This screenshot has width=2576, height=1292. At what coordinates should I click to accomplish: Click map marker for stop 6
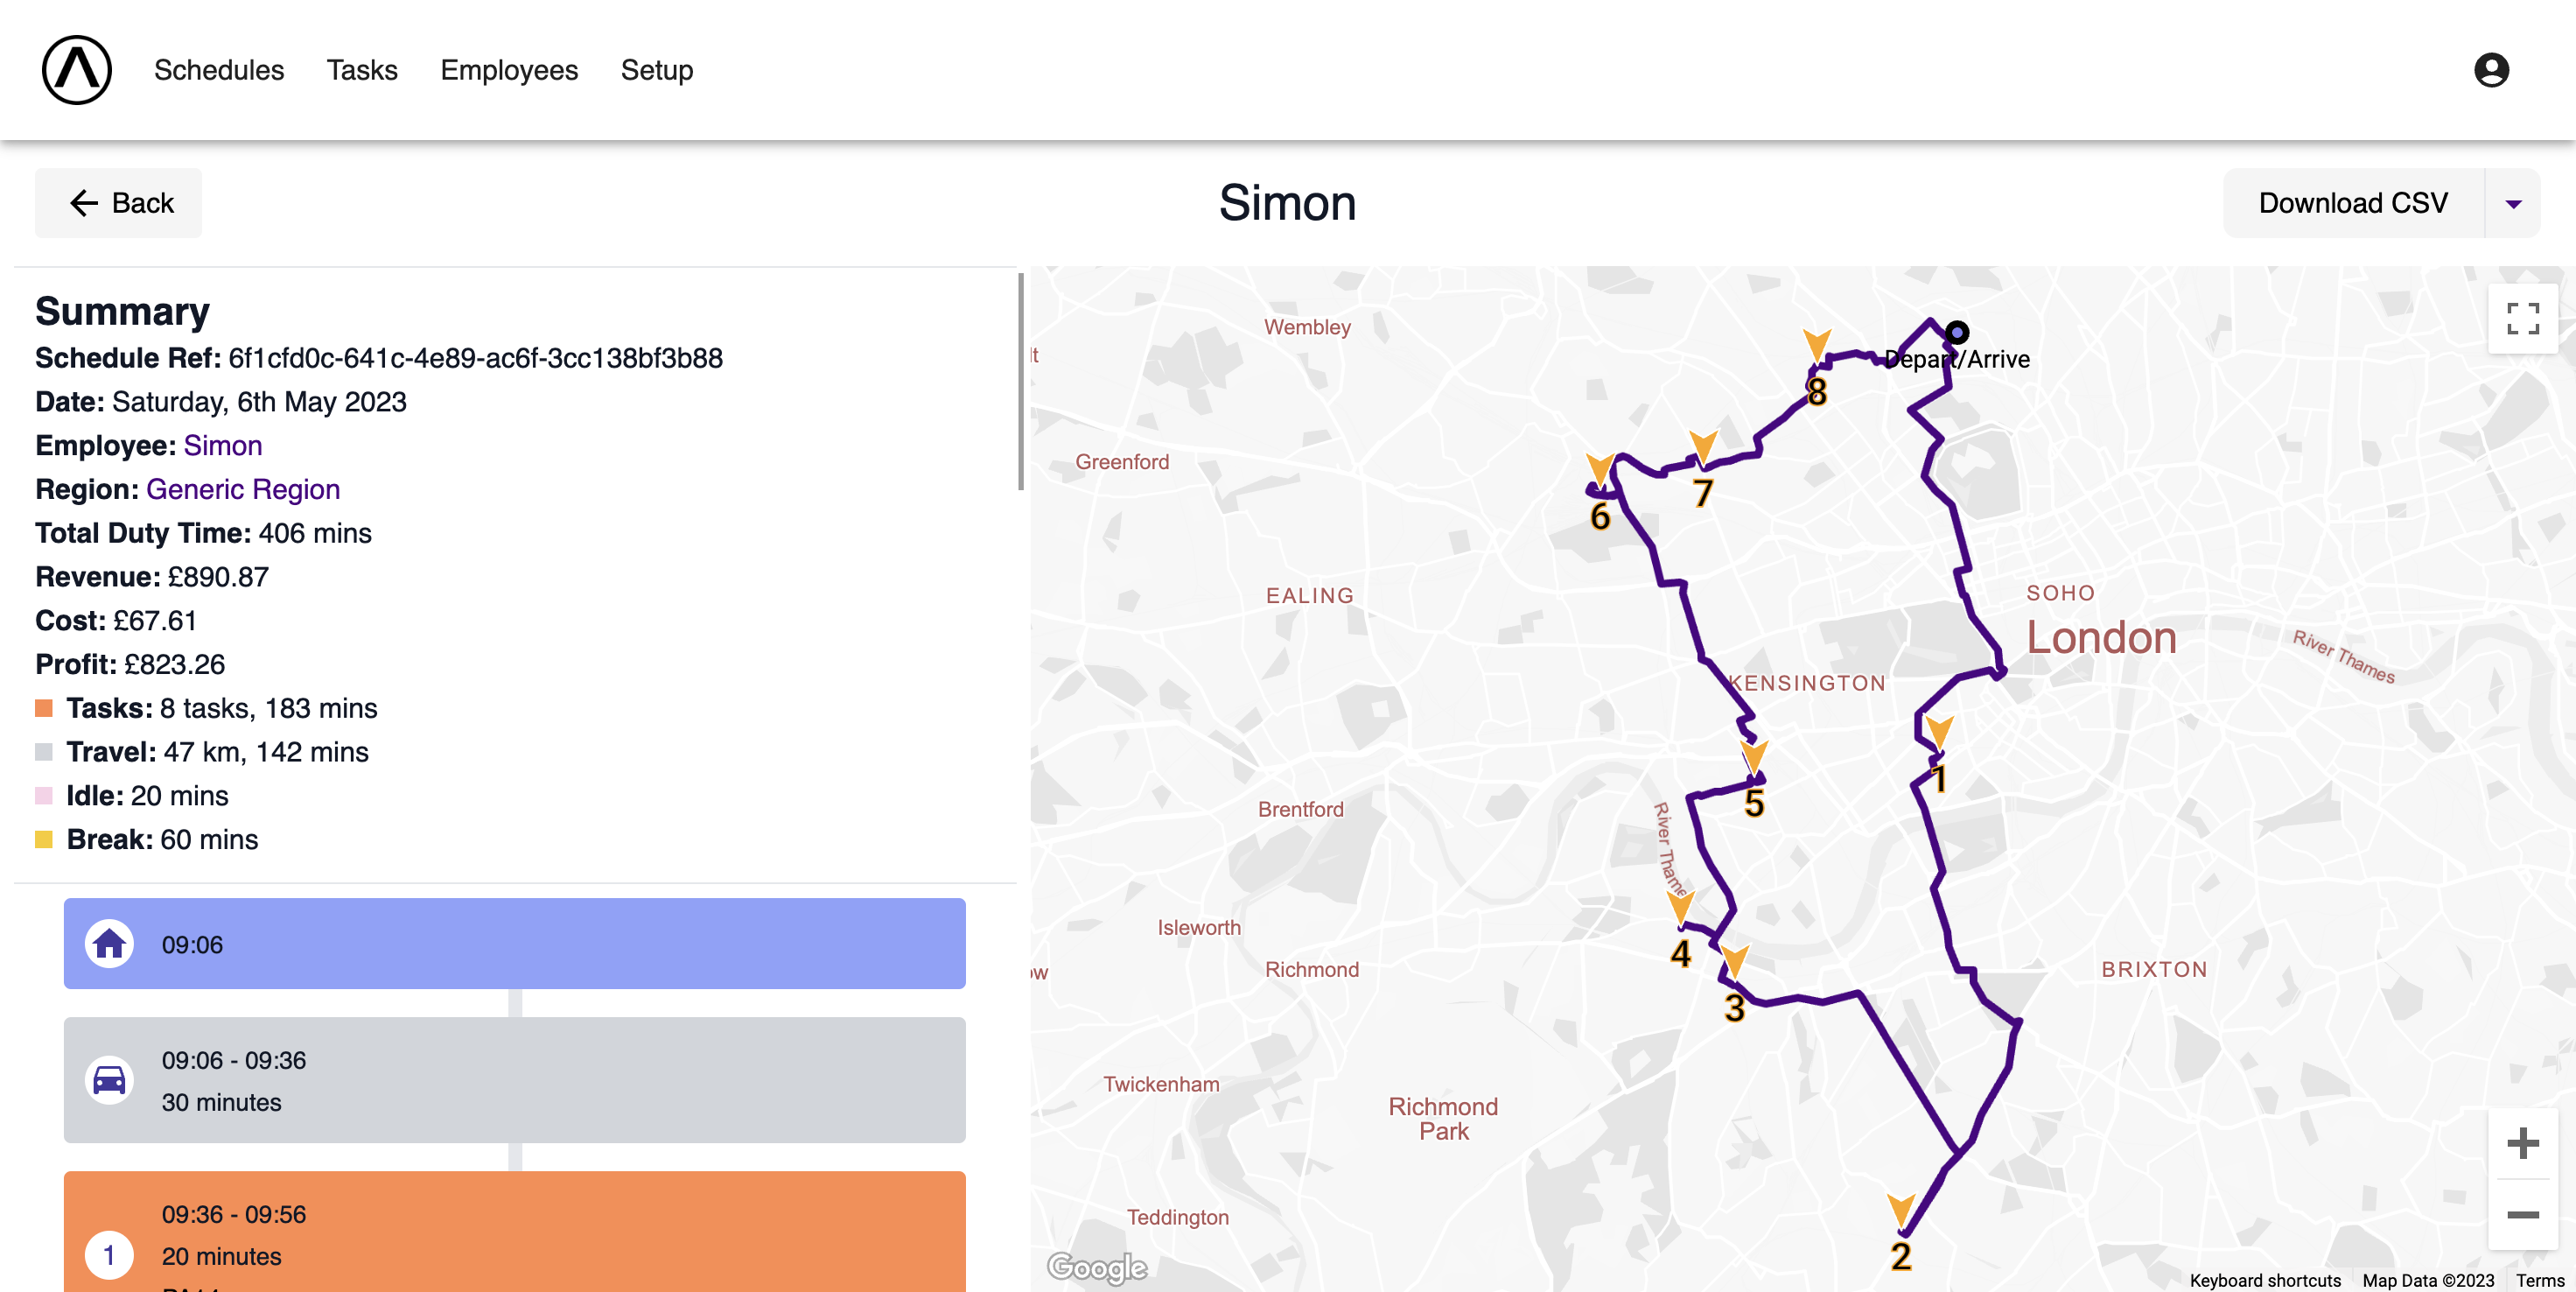click(x=1600, y=471)
